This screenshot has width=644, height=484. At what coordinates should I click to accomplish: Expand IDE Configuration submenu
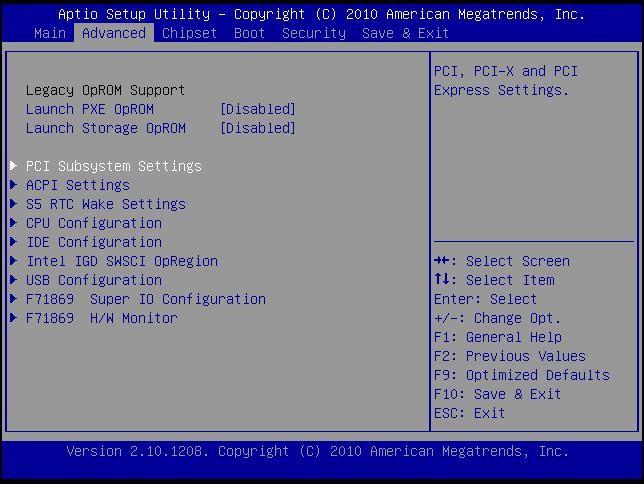coord(93,242)
